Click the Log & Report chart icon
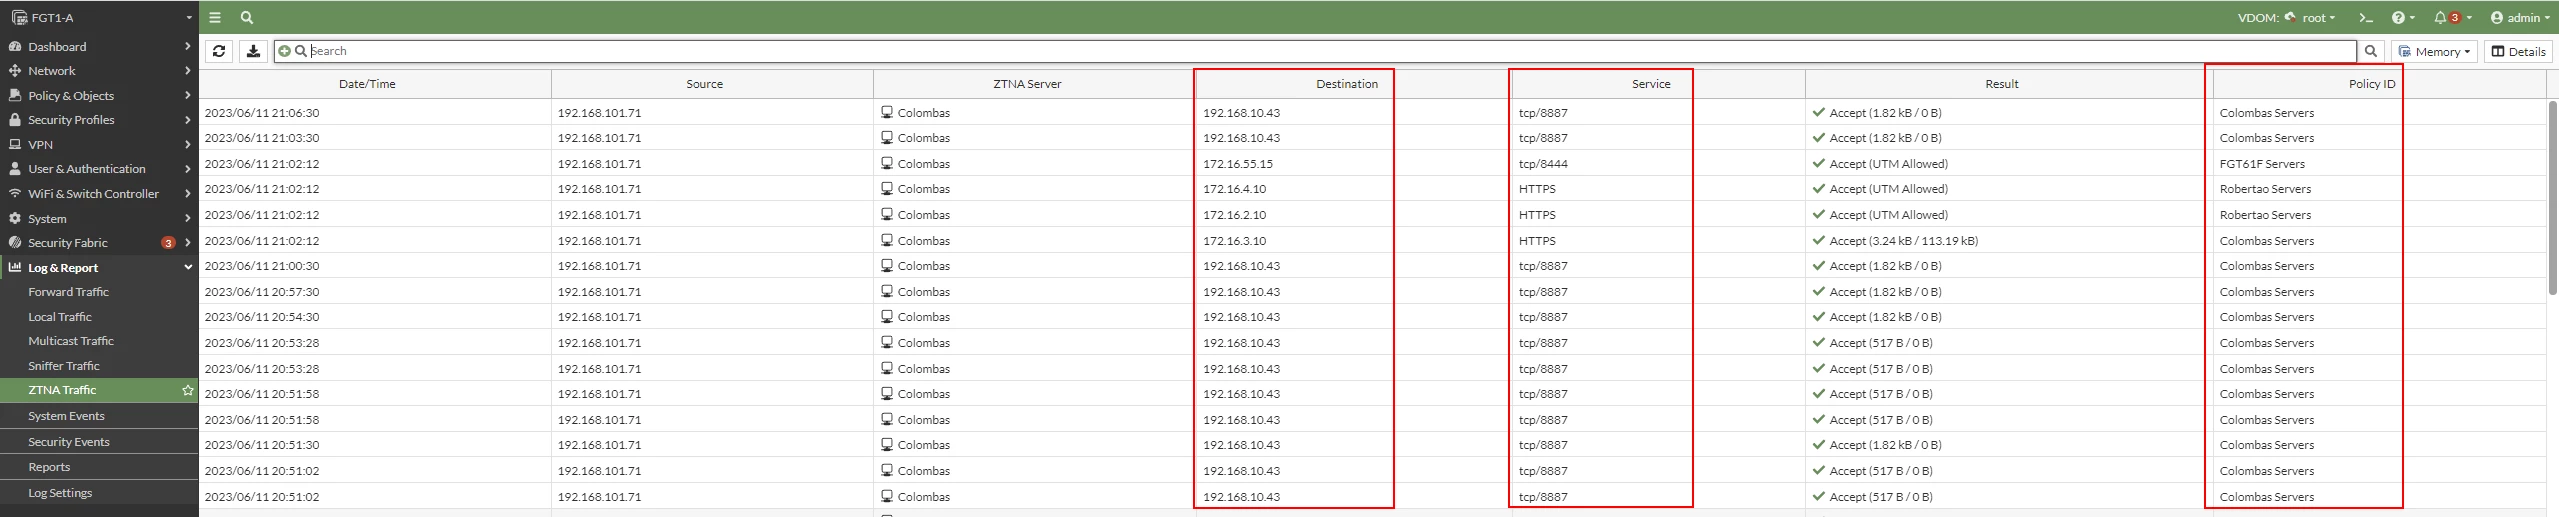Viewport: 2559px width, 517px height. (15, 267)
